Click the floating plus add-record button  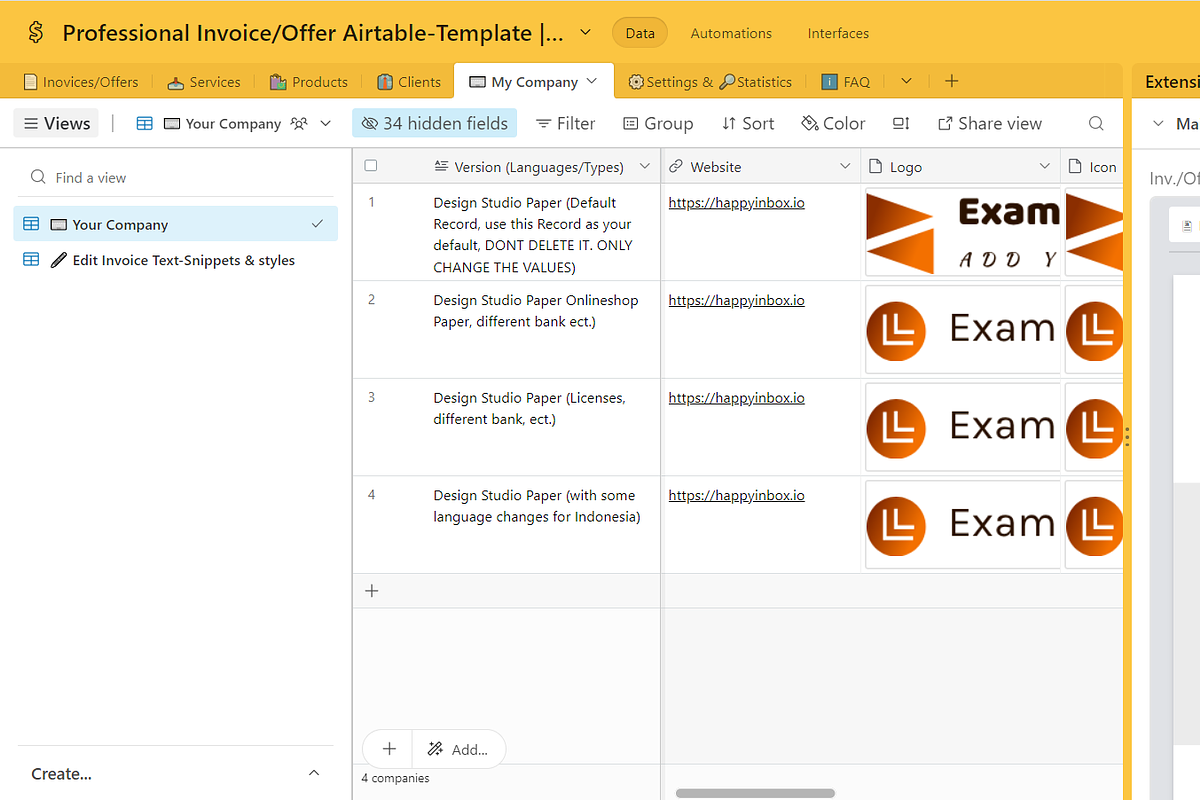point(389,748)
